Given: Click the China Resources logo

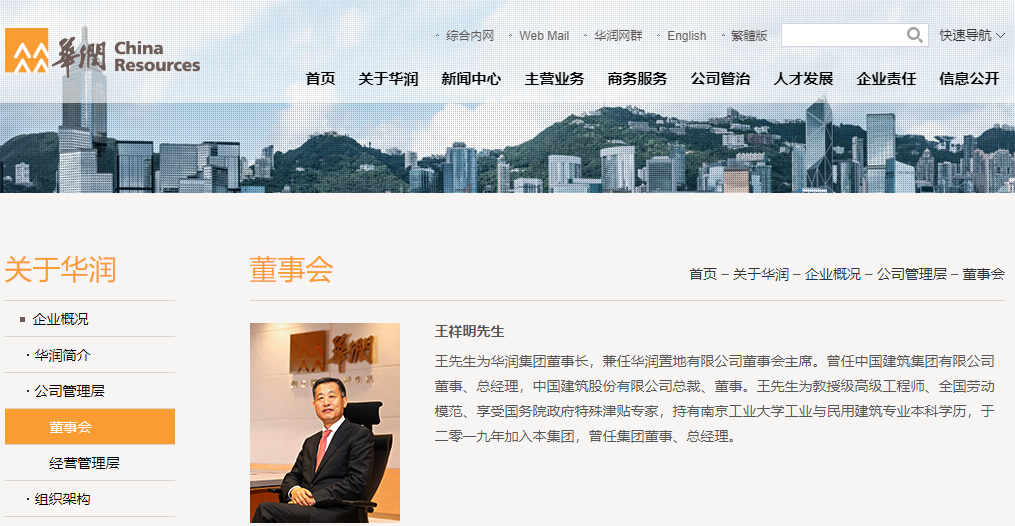Looking at the screenshot, I should tap(102, 52).
